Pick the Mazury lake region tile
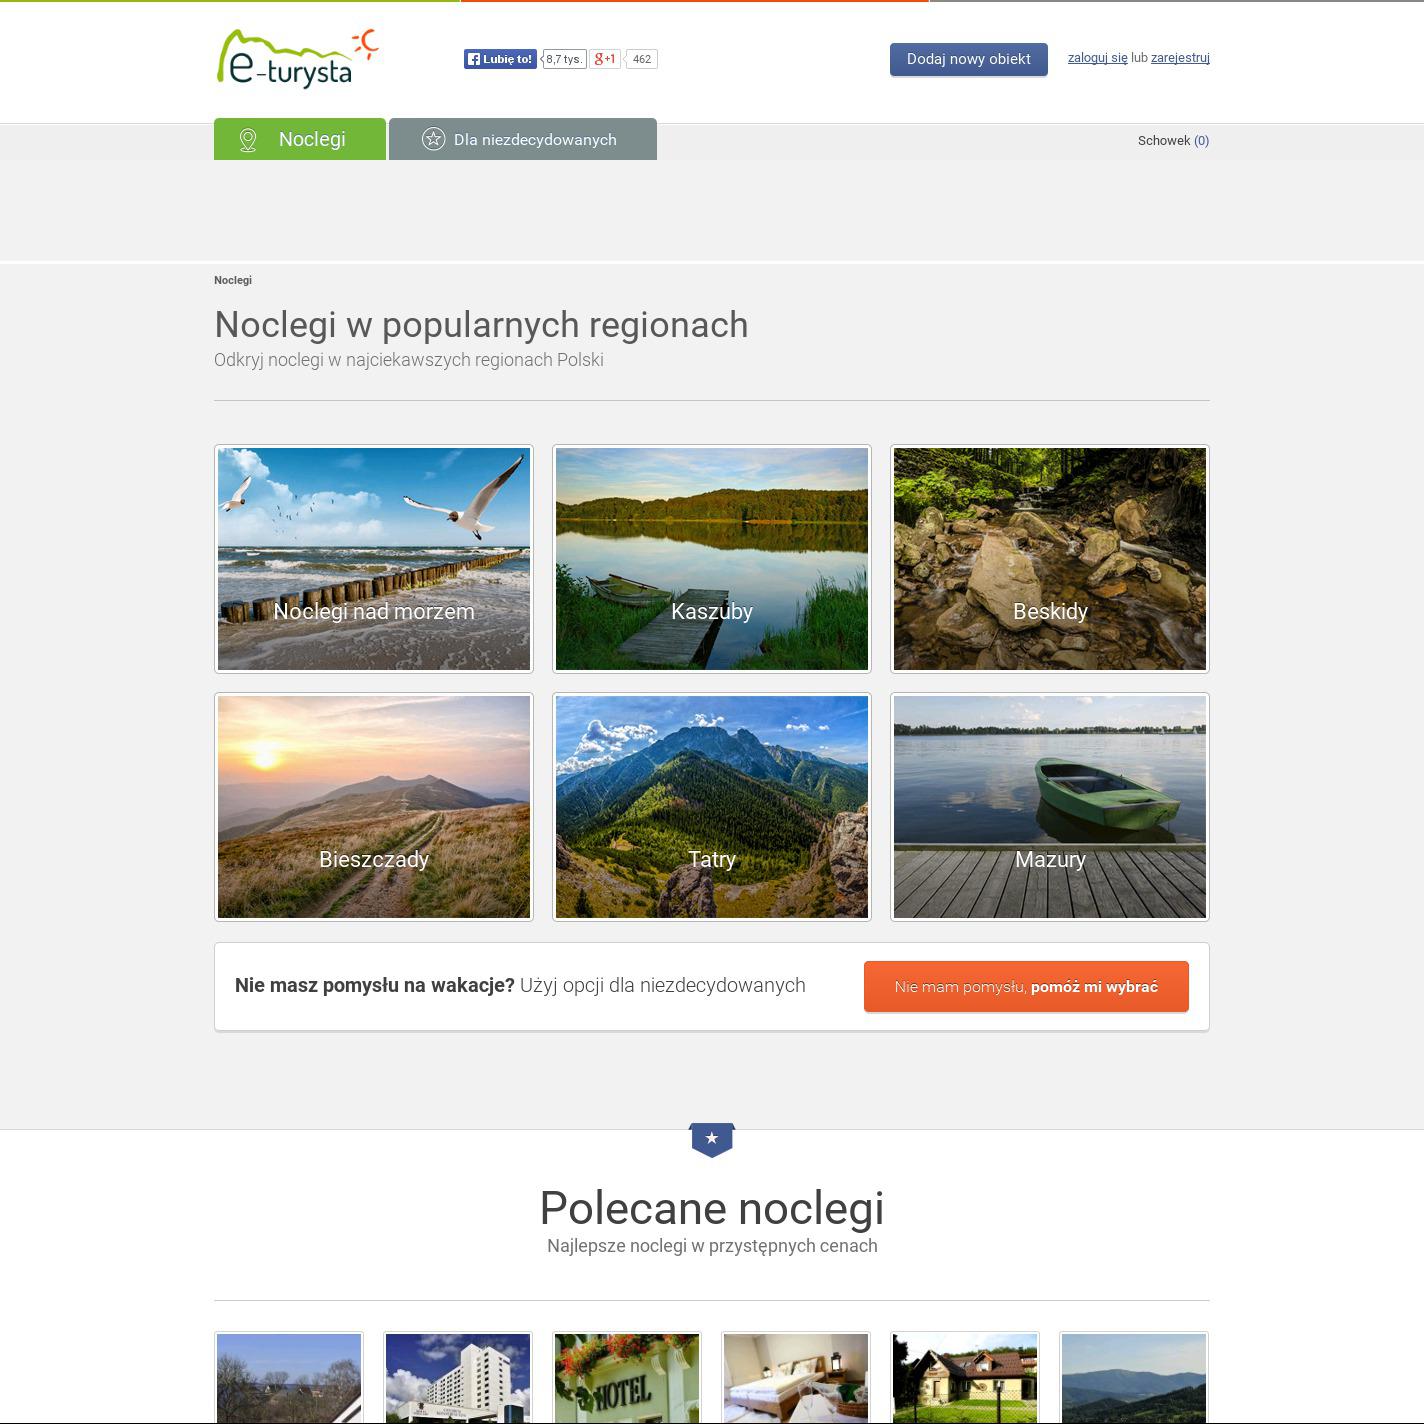 pyautogui.click(x=1050, y=807)
